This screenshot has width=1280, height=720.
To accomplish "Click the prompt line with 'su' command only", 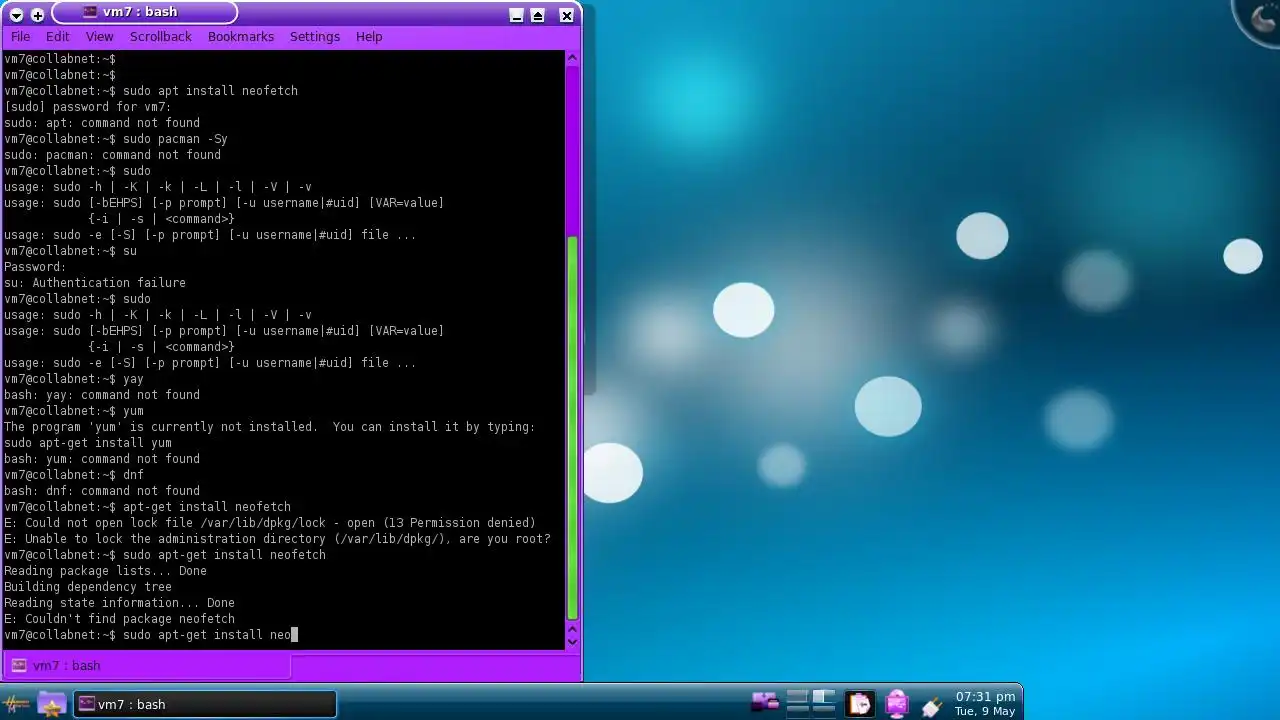I will point(70,251).
